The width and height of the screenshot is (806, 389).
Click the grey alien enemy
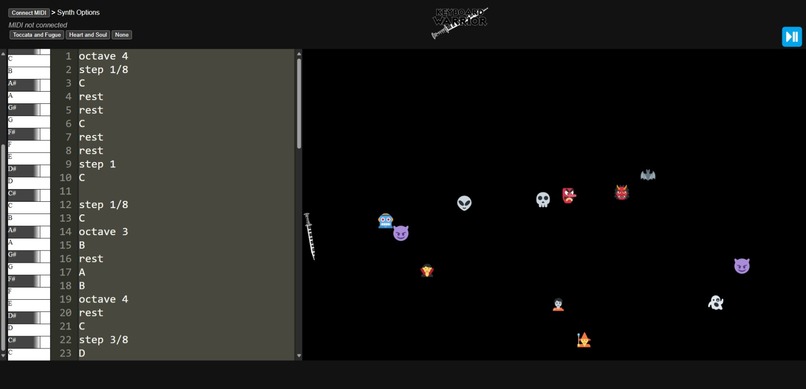[464, 203]
